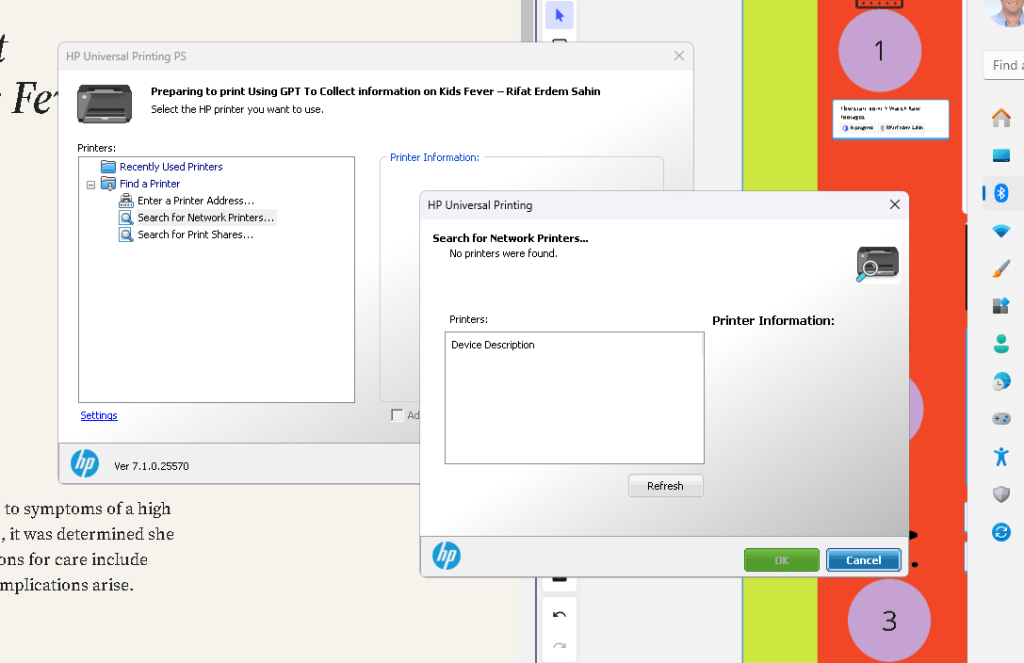Open System settings monitor icon
The image size is (1024, 663).
pos(1000,155)
